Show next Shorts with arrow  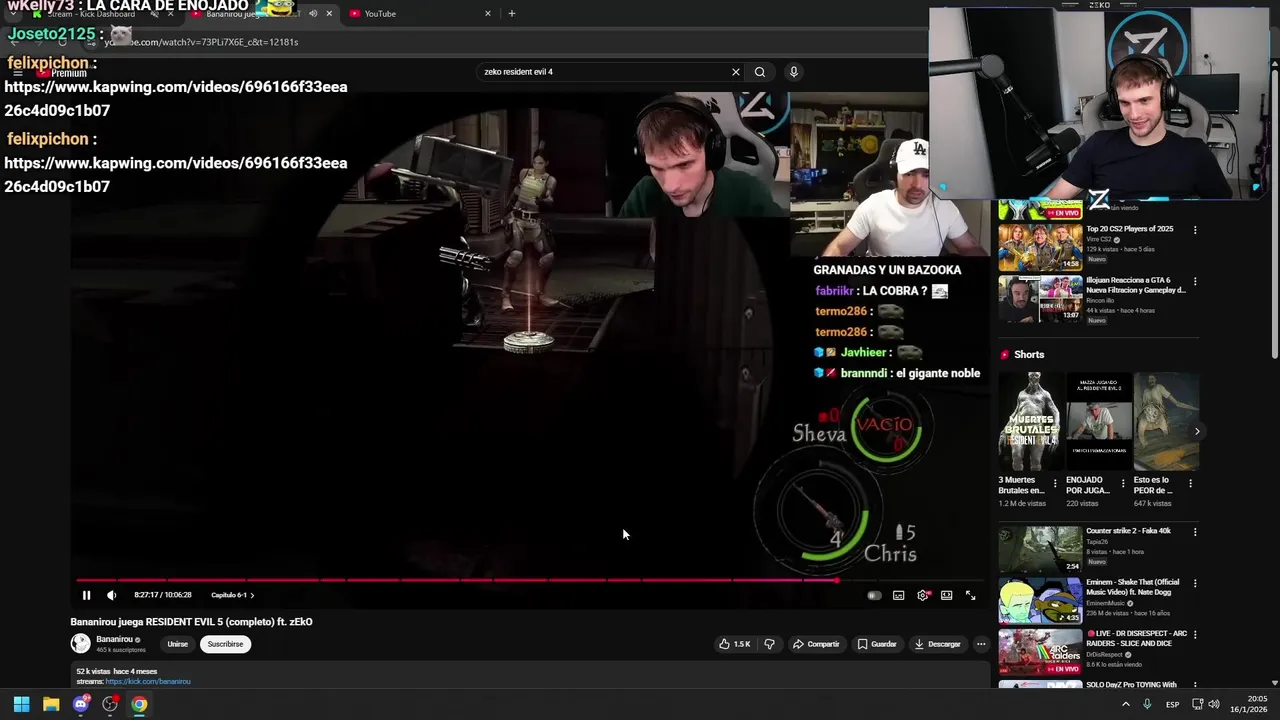(x=1197, y=432)
